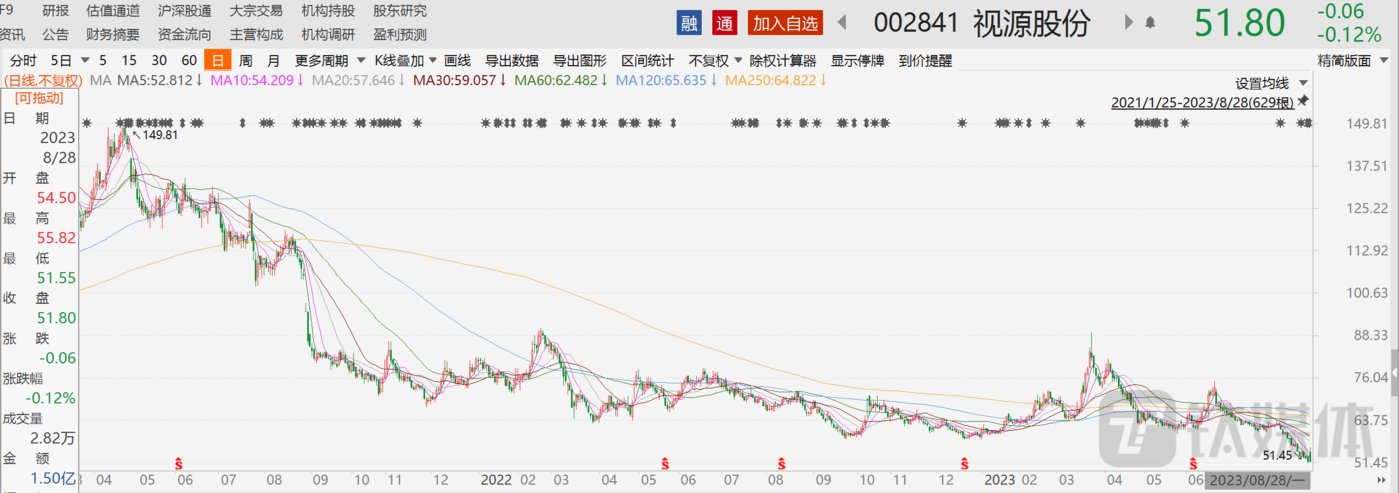The image size is (1399, 493).
Task: Open the 资金流向 capital flow tab
Action: 185,35
